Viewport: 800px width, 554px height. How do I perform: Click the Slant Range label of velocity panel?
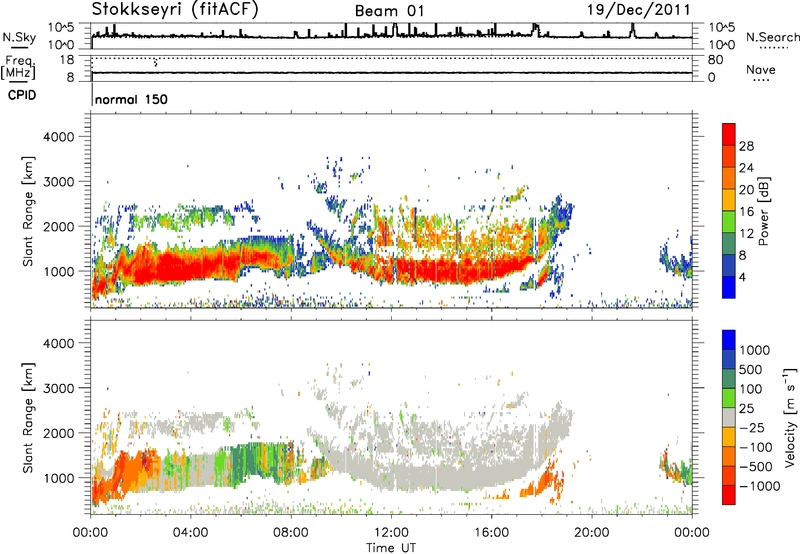[x=28, y=417]
